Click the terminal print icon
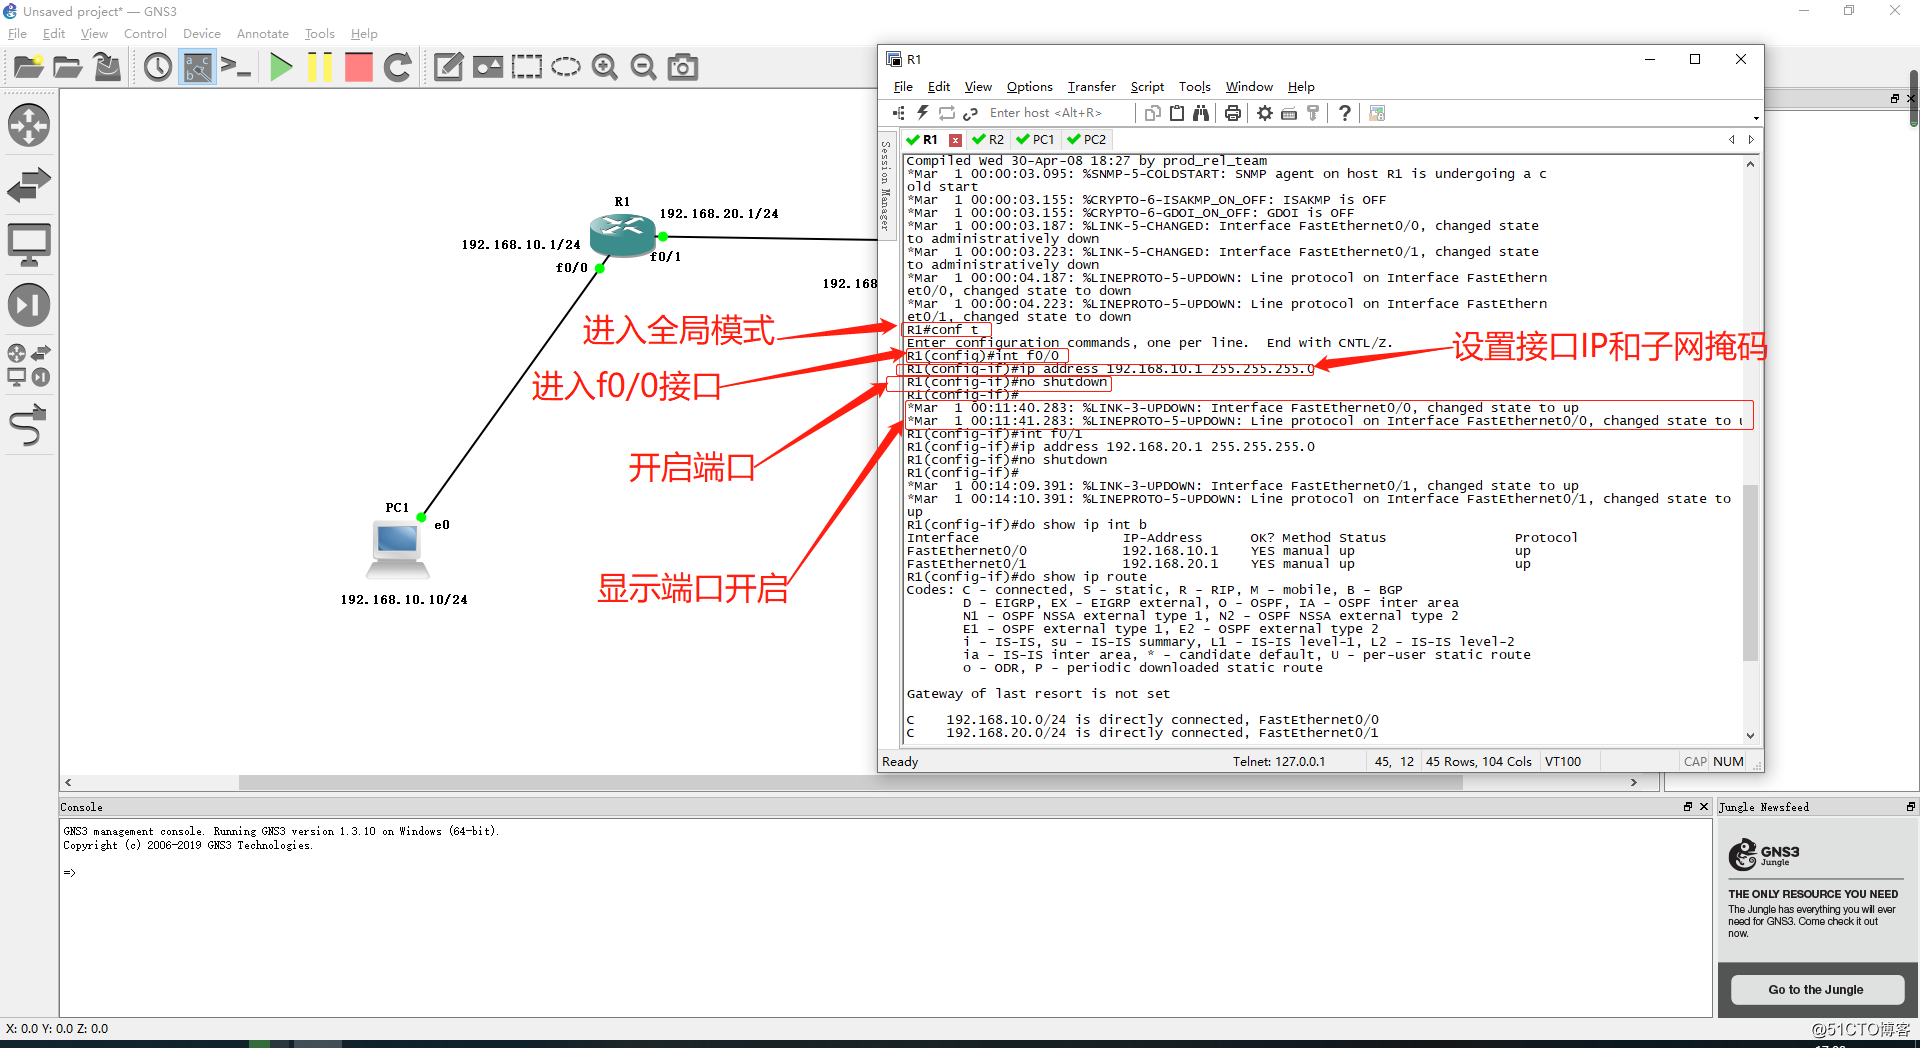The width and height of the screenshot is (1920, 1048). click(x=1233, y=113)
